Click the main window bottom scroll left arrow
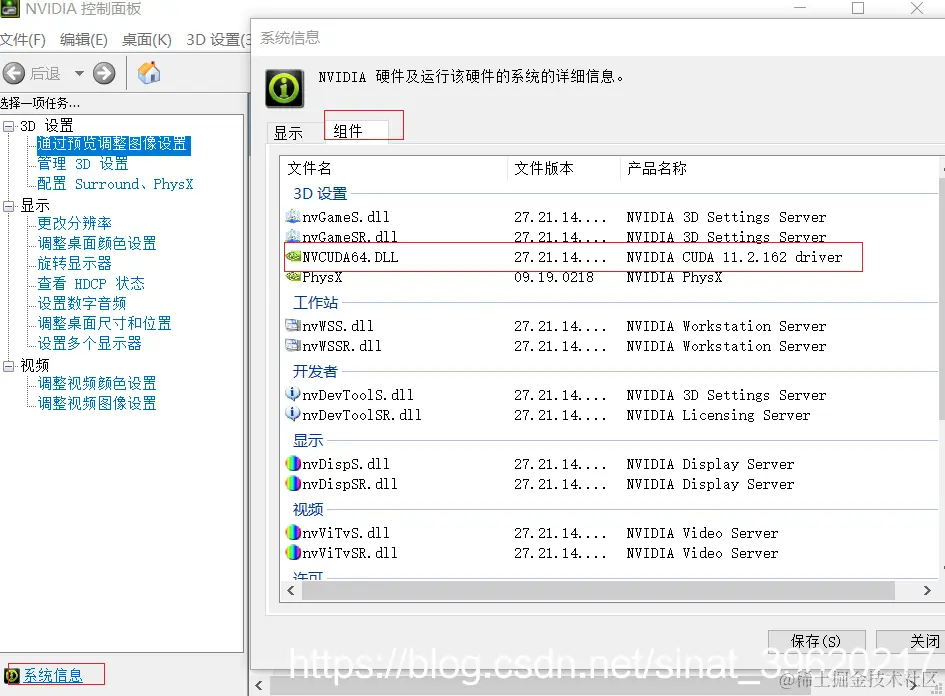 (259, 685)
